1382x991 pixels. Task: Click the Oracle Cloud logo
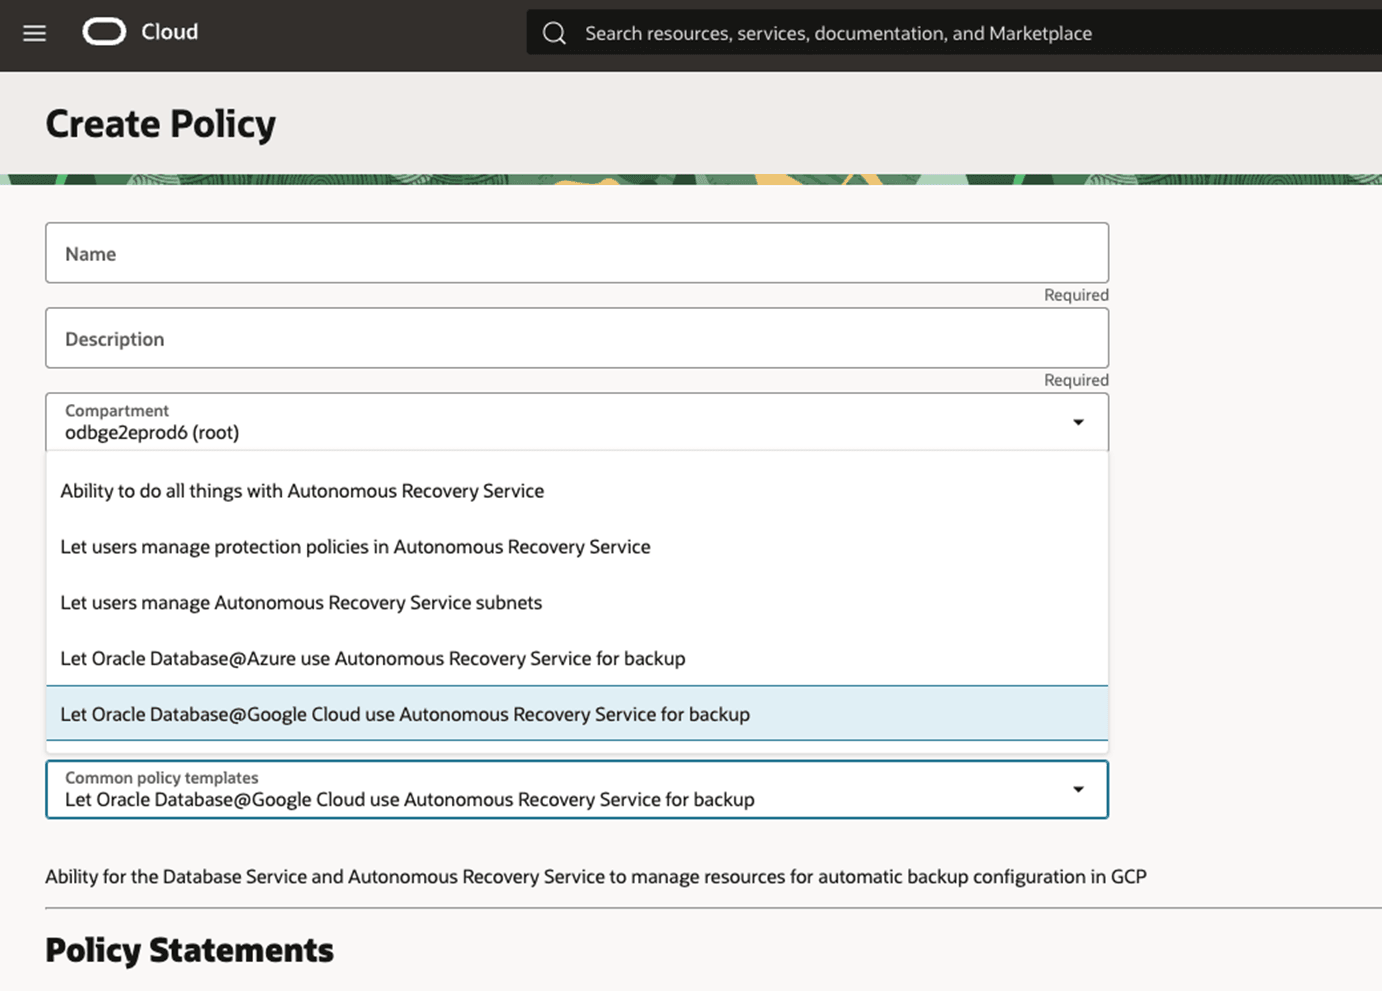click(x=103, y=32)
